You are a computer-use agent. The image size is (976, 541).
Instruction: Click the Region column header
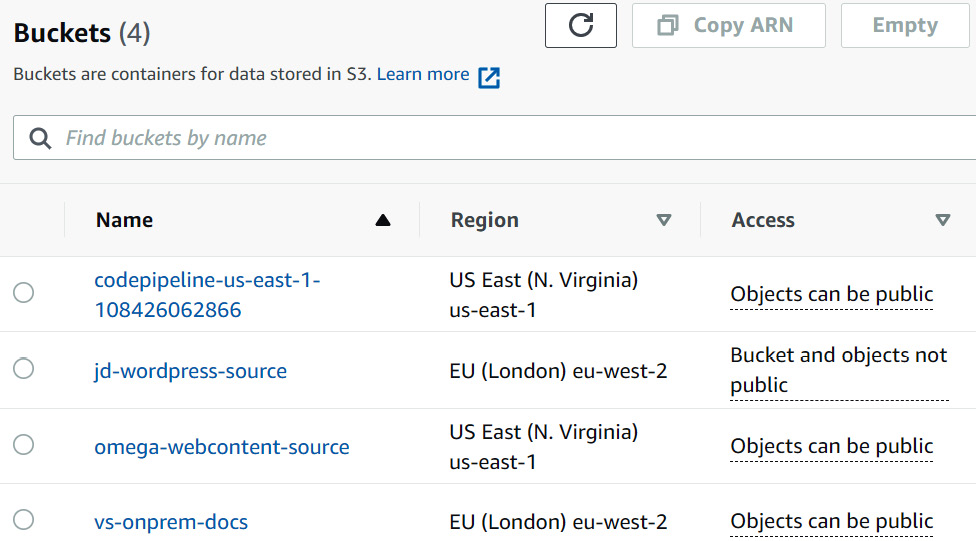click(x=485, y=220)
